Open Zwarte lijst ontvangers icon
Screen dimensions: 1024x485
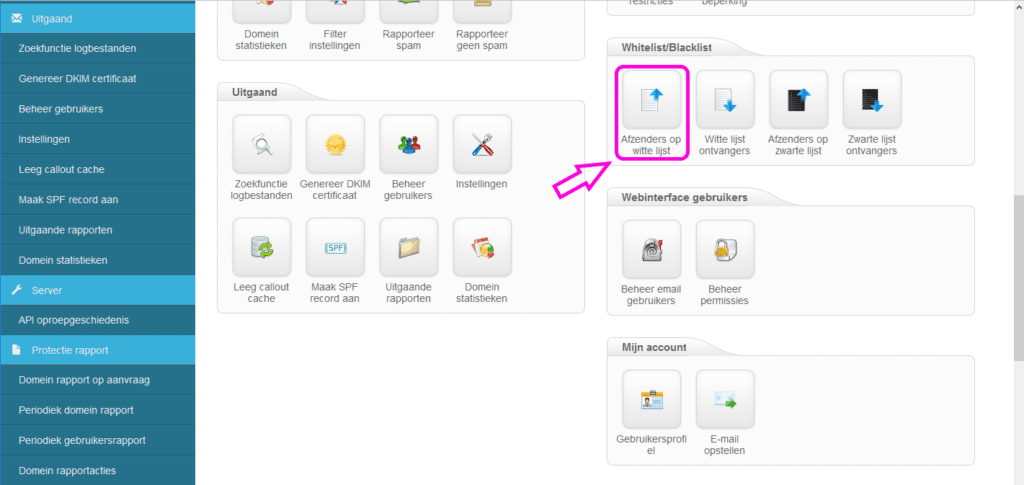pos(872,100)
